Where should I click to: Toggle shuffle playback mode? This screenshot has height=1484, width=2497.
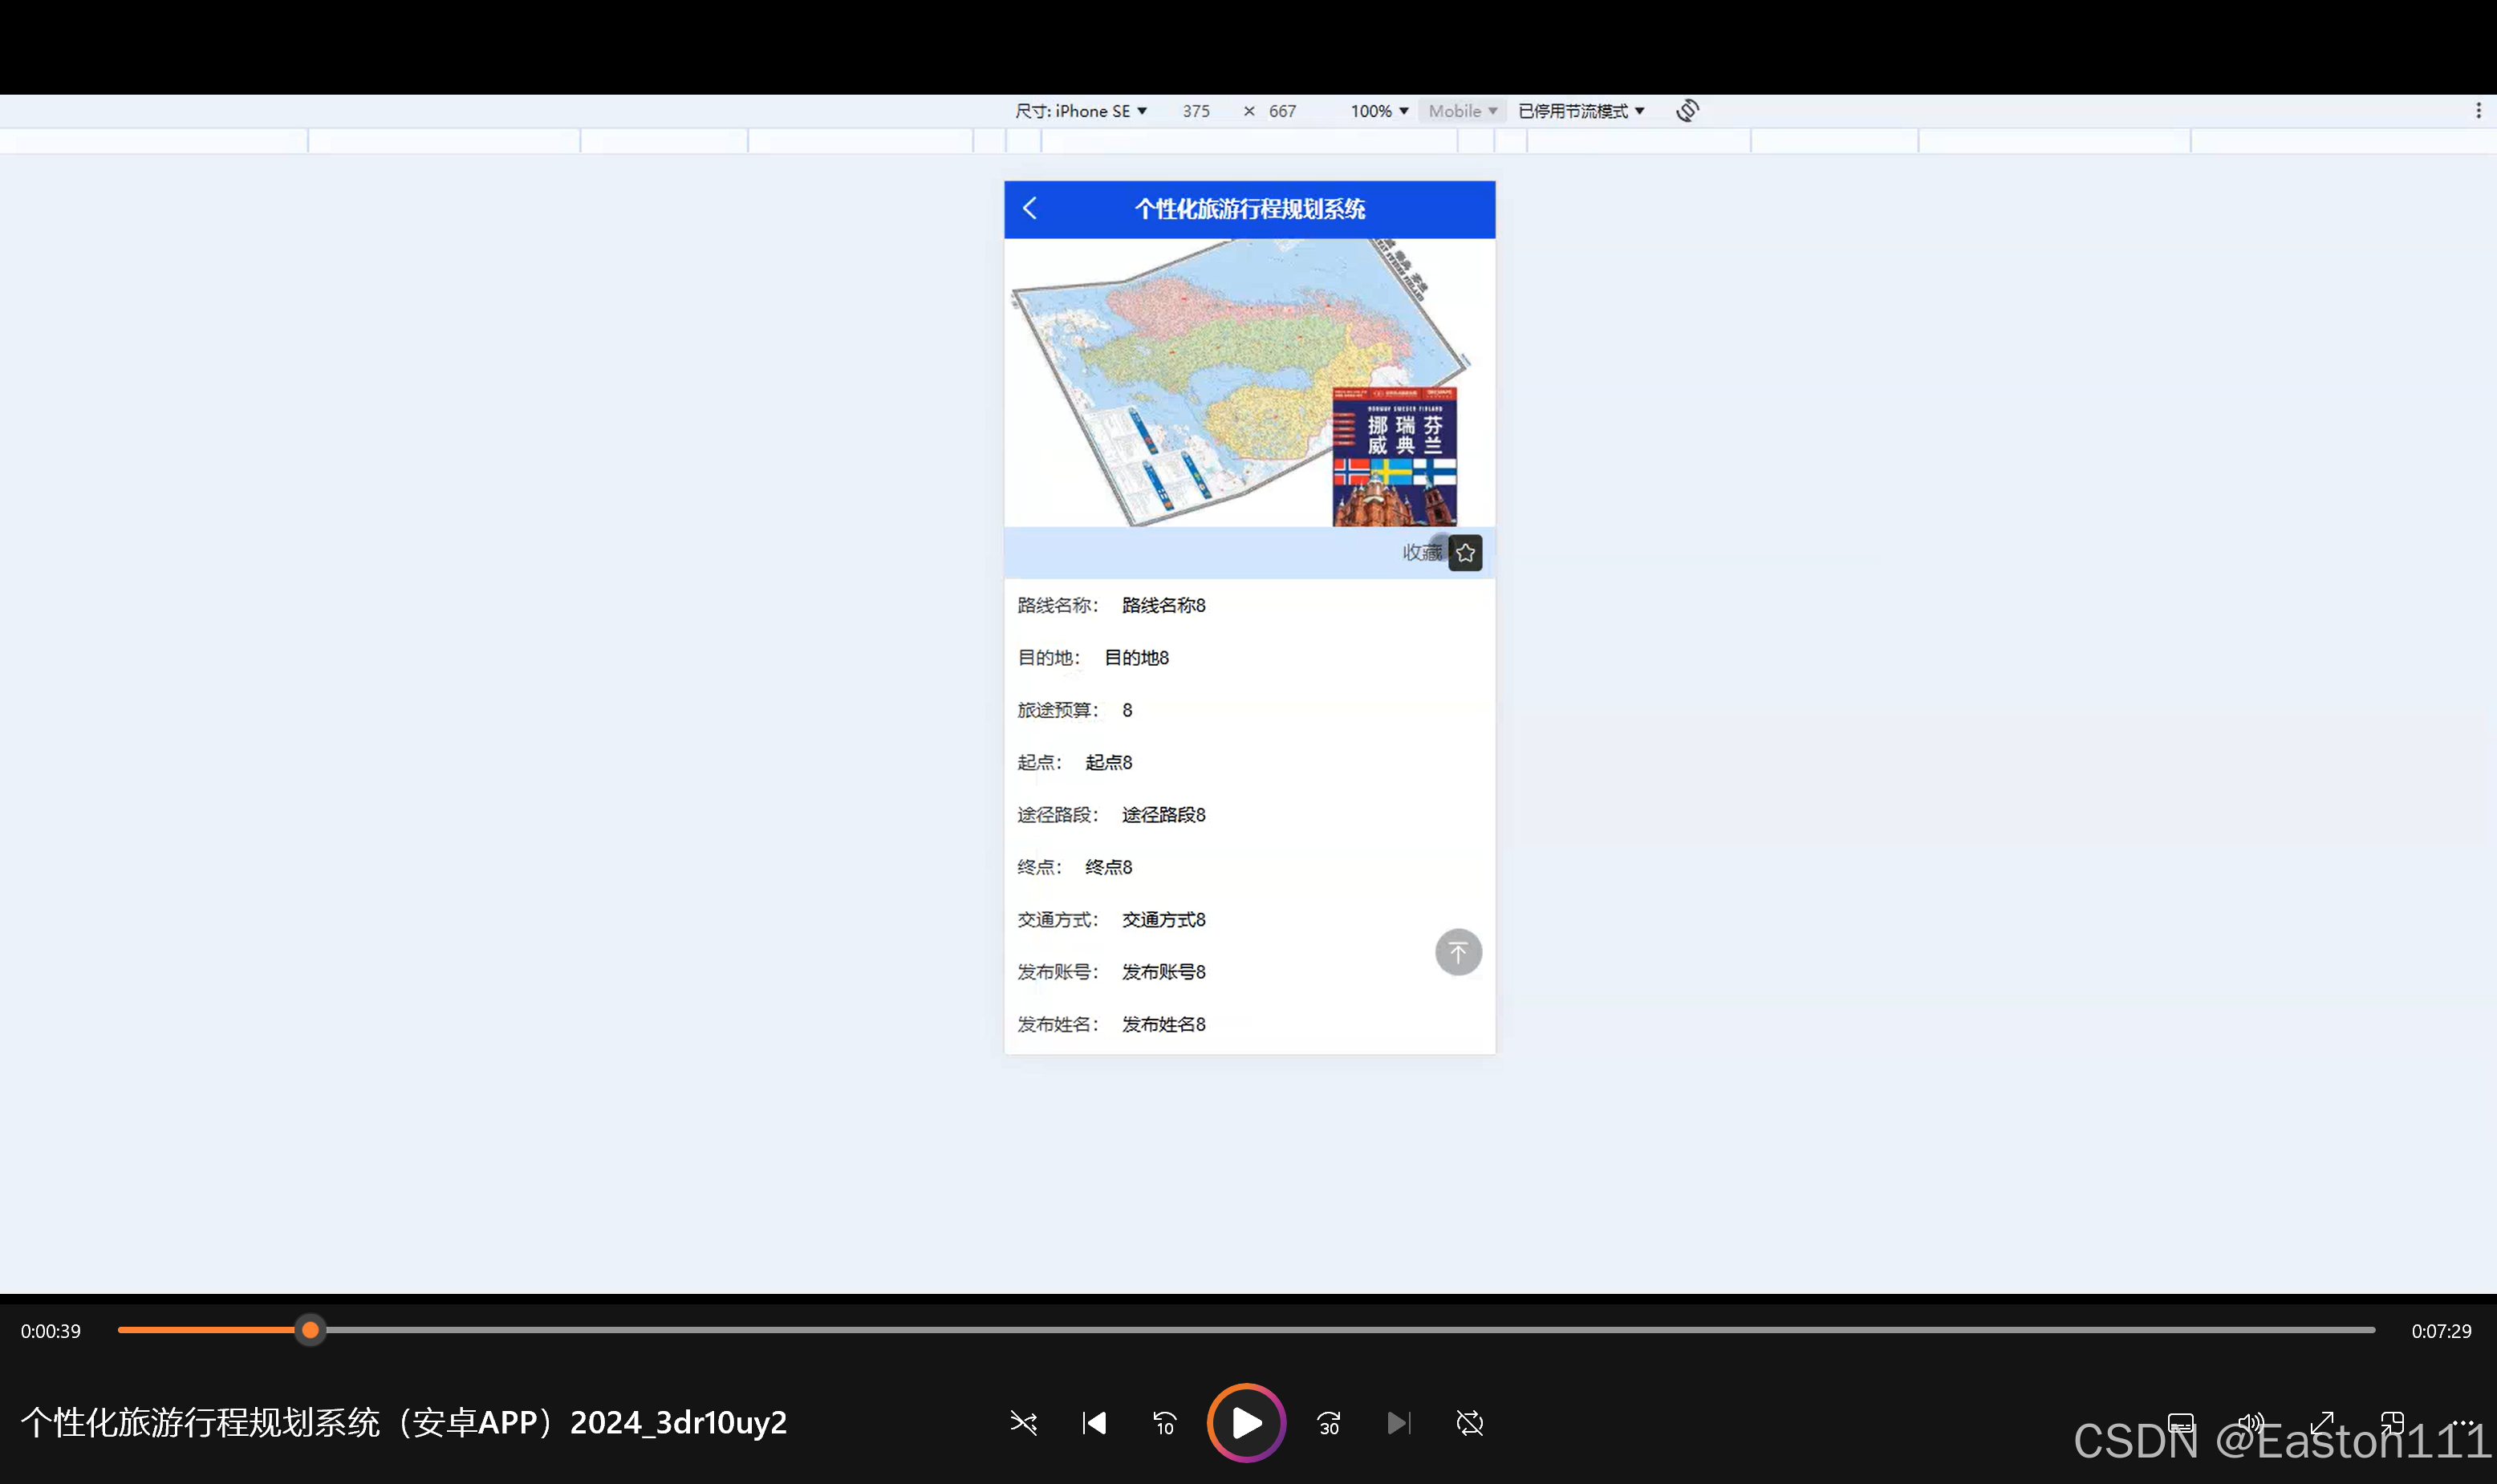coord(1023,1423)
